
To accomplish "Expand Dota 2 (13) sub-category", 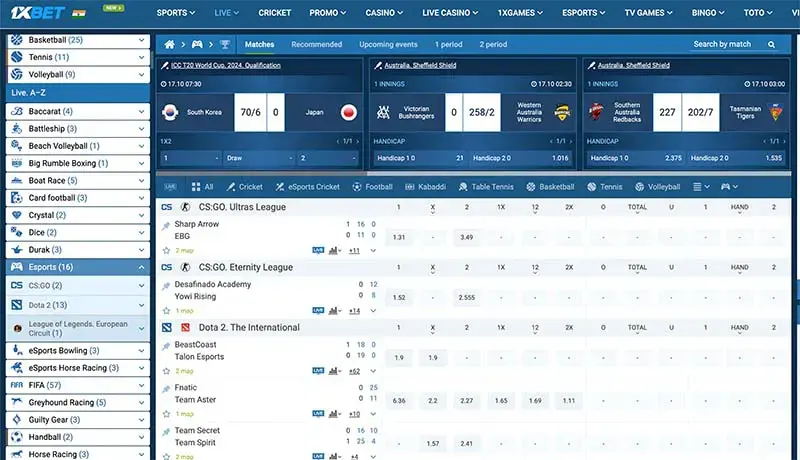I will (x=141, y=305).
